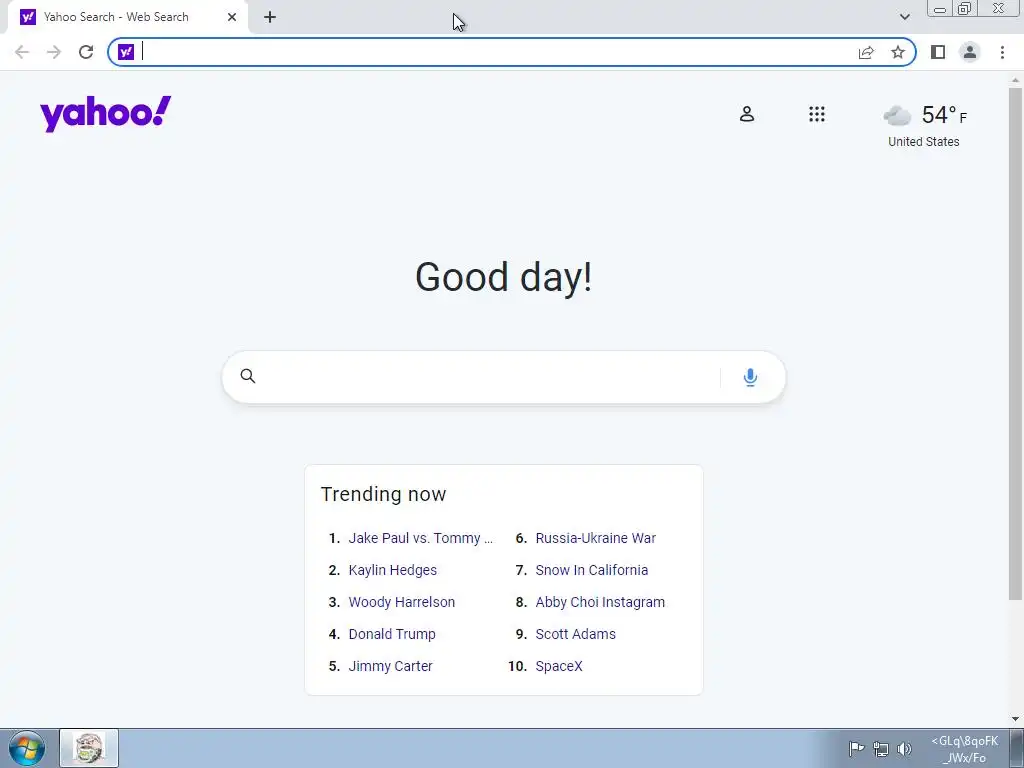Bookmark this tab with the star icon
1024x768 pixels.
tap(898, 52)
